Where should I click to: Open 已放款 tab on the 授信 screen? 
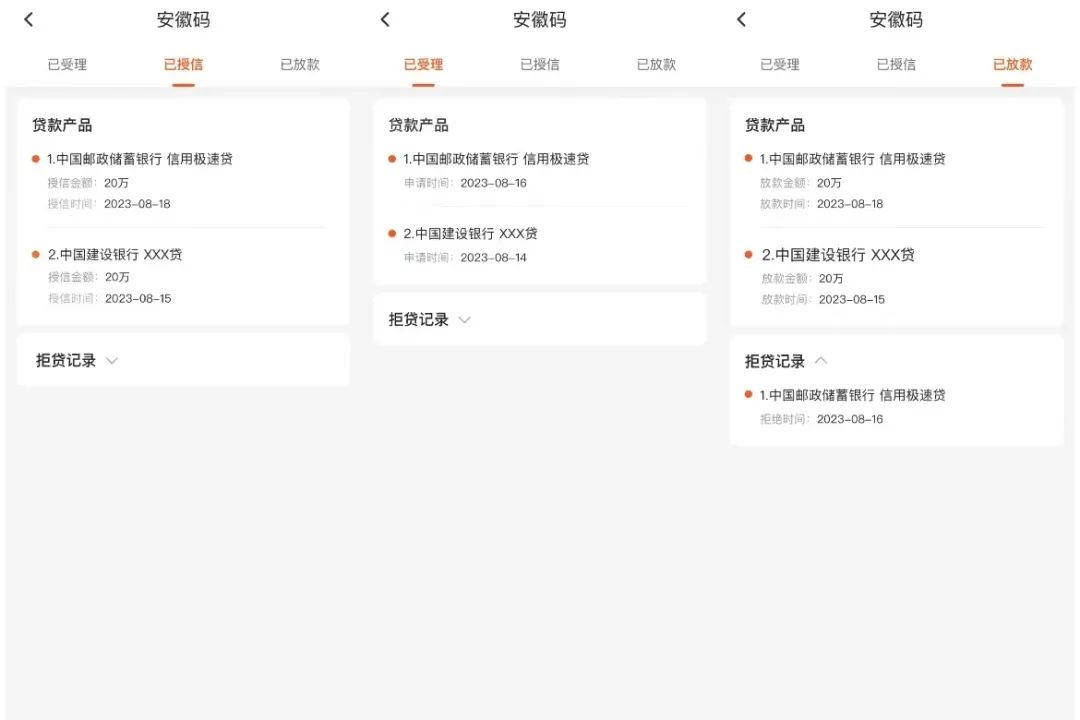click(300, 65)
